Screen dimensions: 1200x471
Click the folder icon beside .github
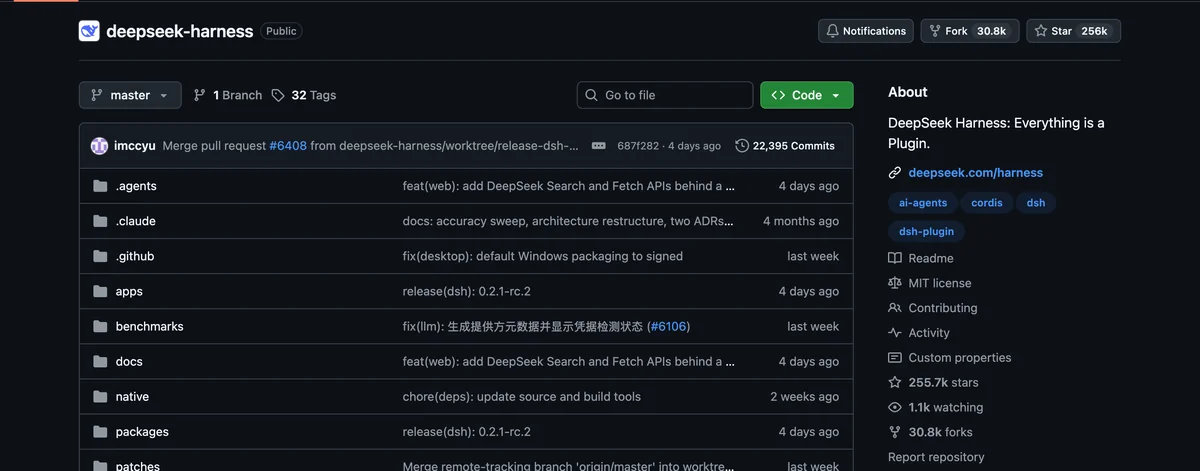[x=100, y=256]
